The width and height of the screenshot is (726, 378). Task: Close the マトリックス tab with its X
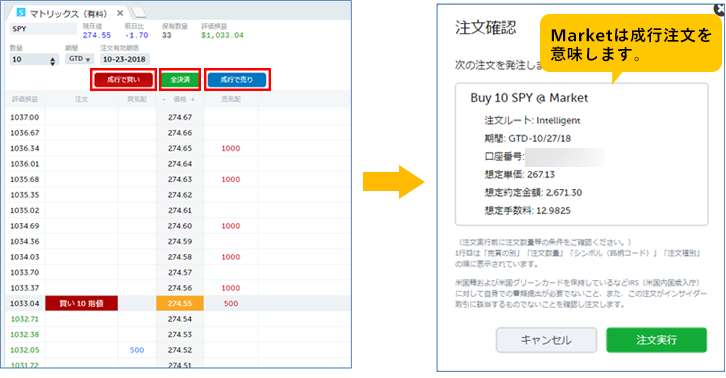tap(120, 13)
